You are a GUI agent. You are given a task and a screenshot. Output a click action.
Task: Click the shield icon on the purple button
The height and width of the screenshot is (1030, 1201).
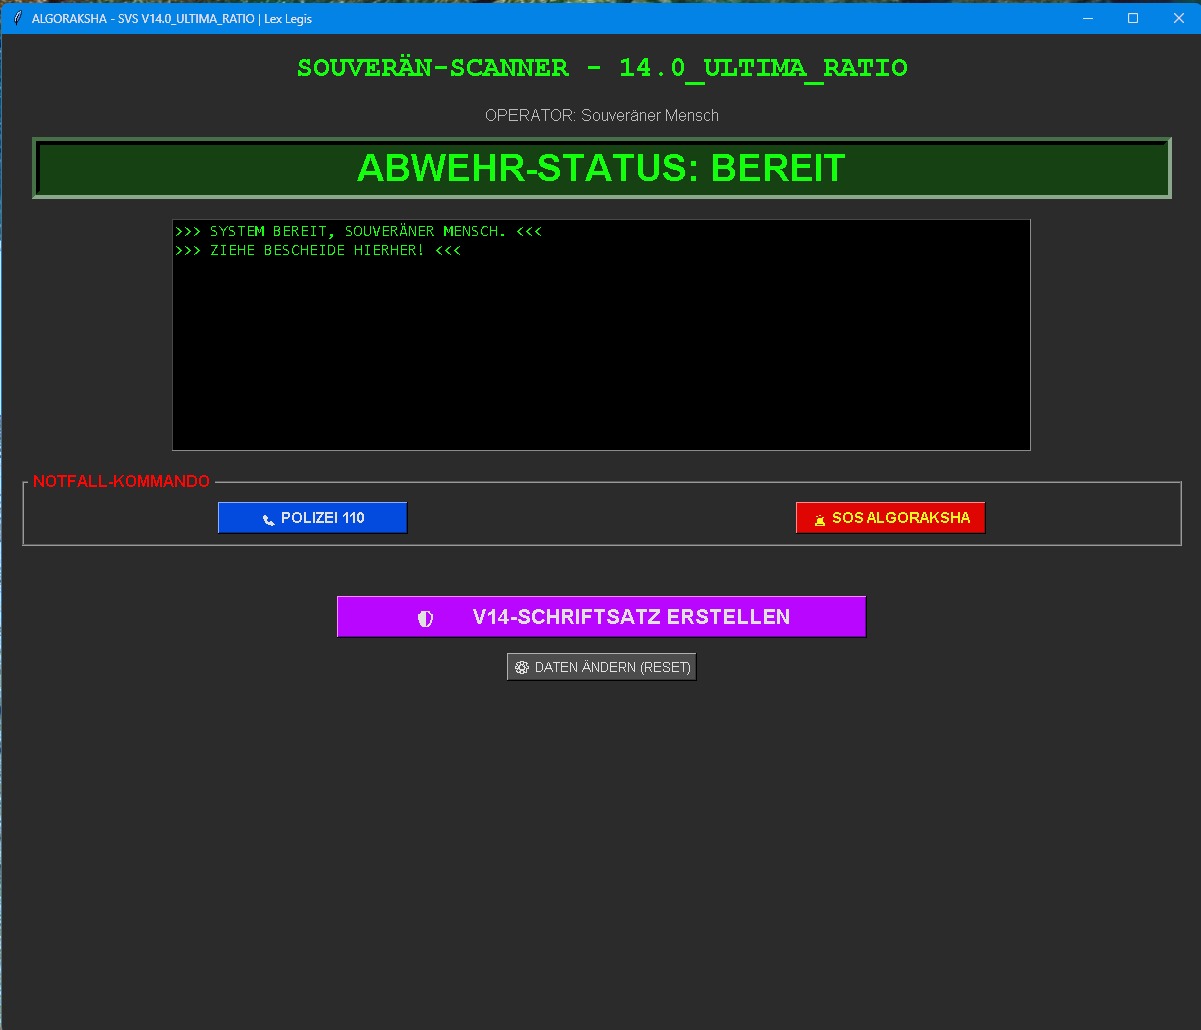coord(426,618)
